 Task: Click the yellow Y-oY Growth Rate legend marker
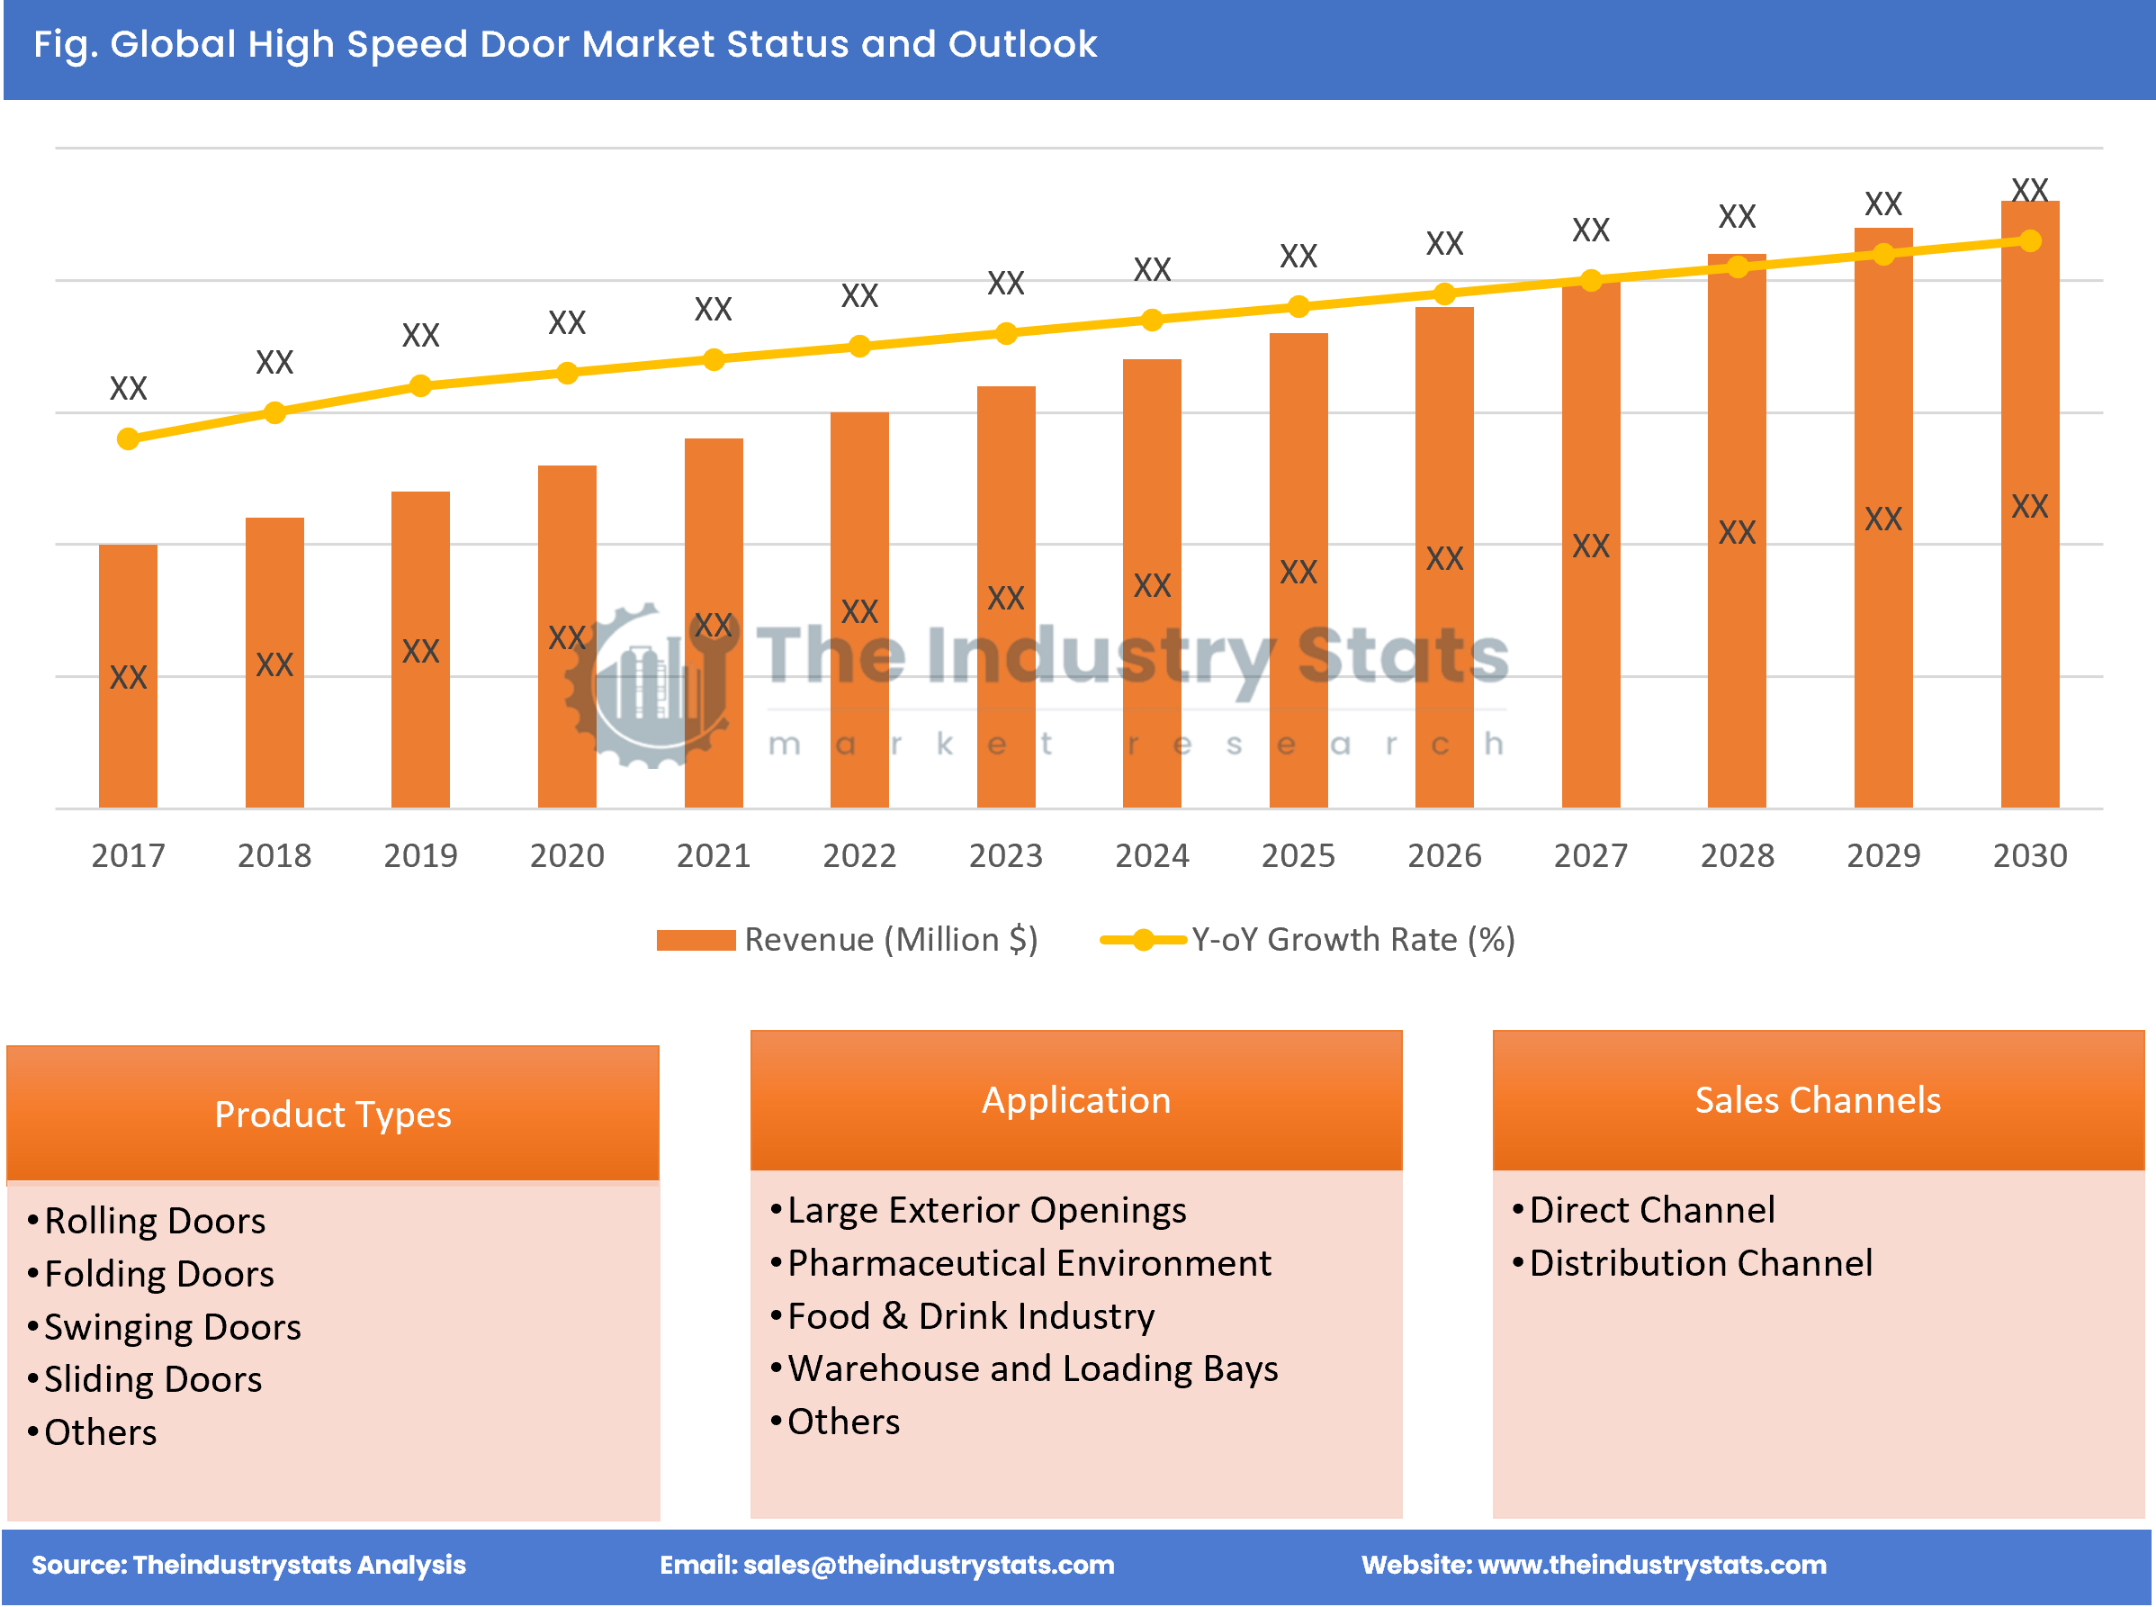[1143, 940]
